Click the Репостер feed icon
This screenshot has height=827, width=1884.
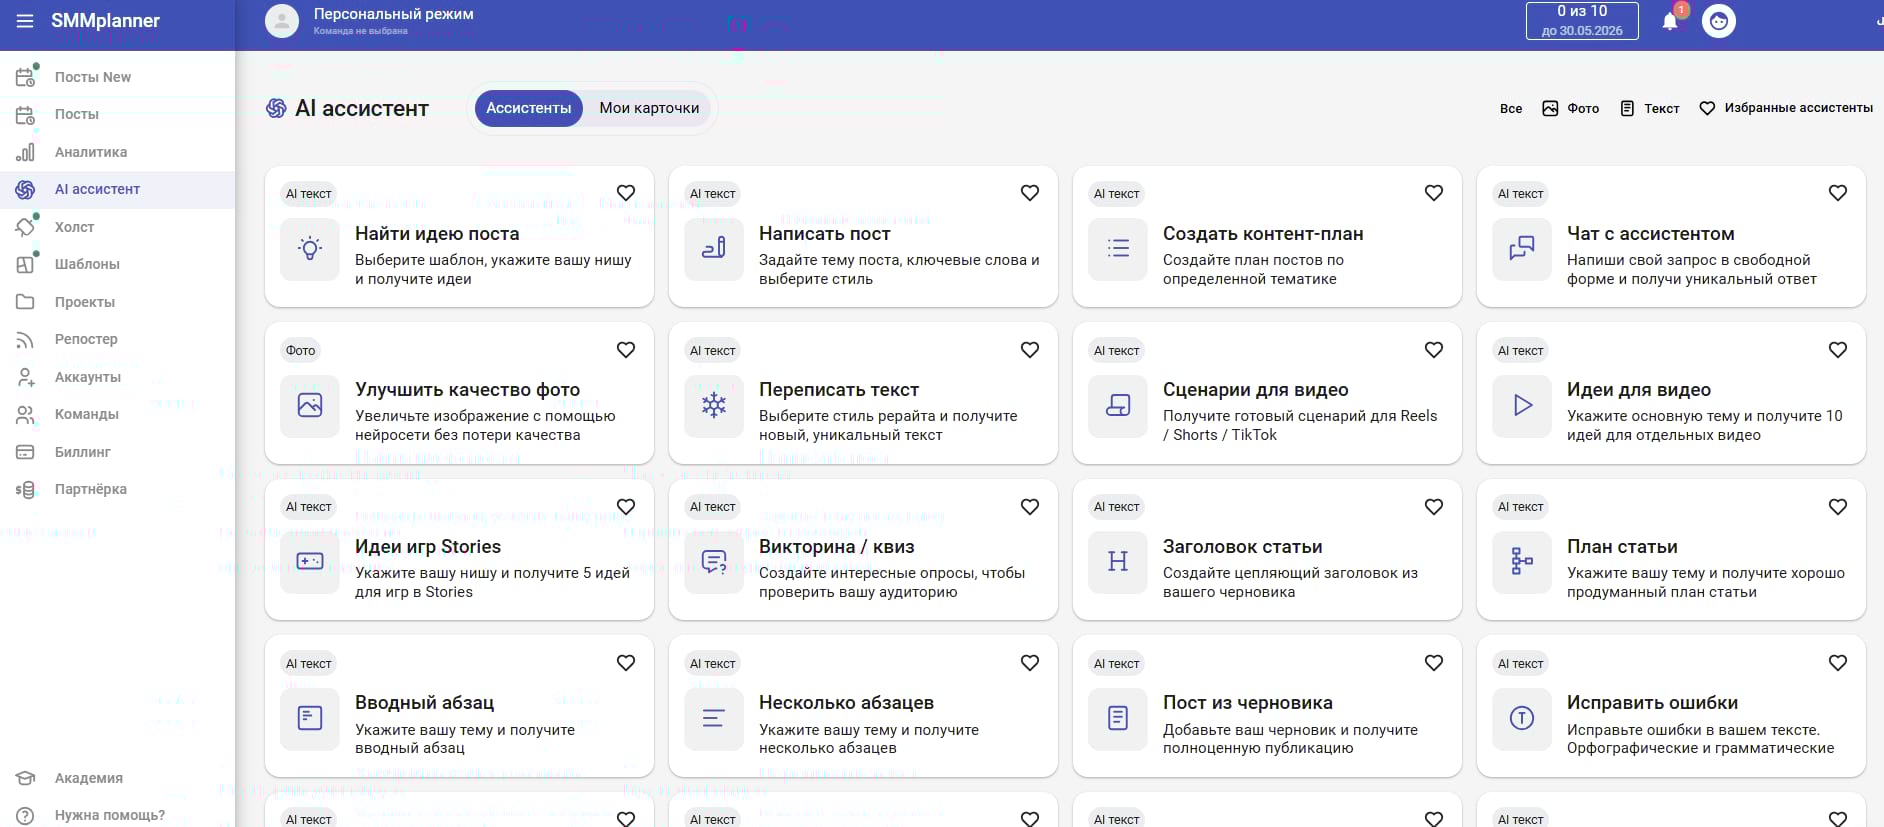point(26,339)
